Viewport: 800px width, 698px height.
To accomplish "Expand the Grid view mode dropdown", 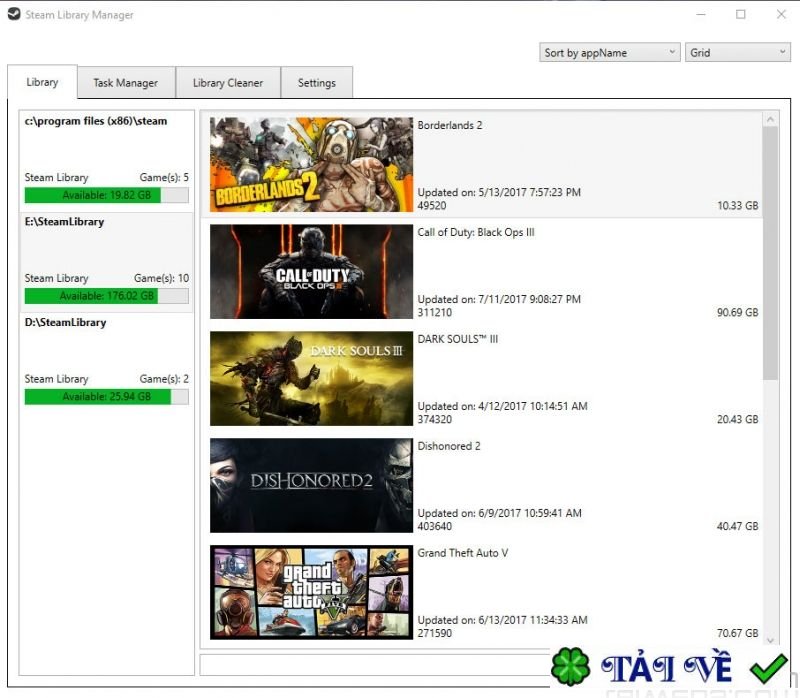I will coord(738,53).
